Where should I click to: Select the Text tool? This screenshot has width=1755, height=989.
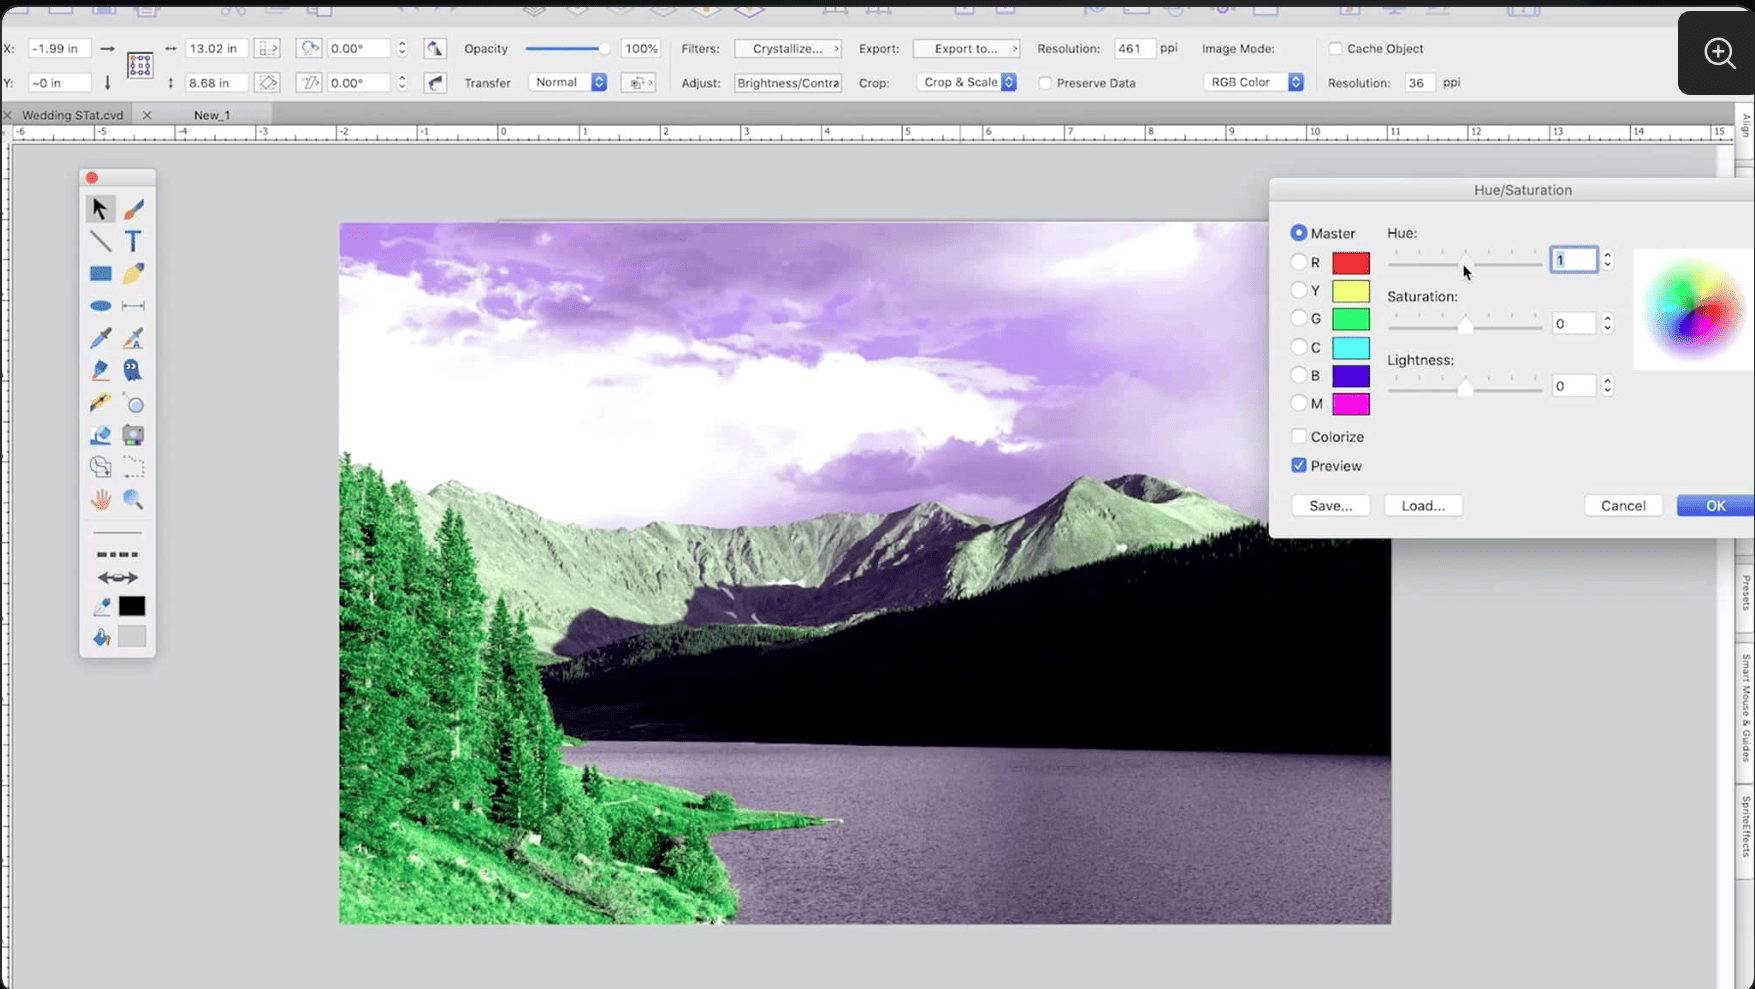pos(133,241)
